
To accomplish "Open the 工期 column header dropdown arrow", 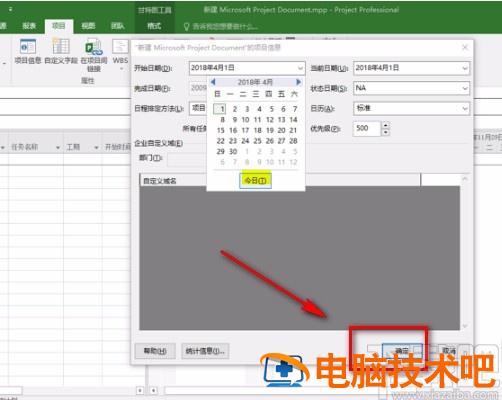I will 96,147.
